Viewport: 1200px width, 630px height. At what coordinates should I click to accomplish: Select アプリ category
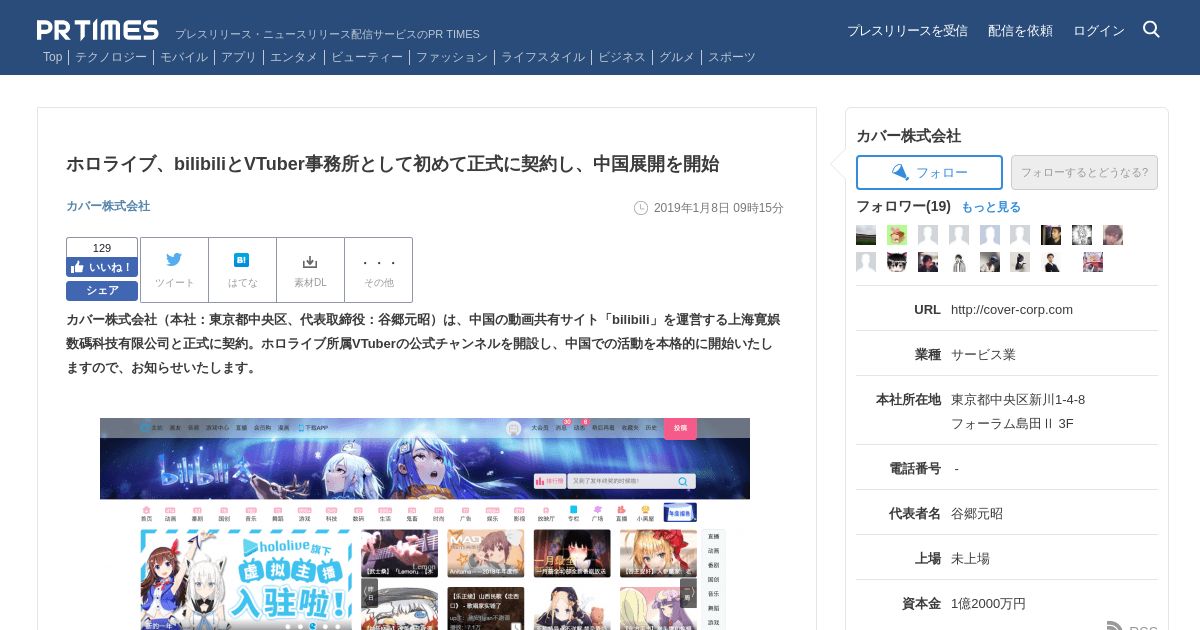(239, 57)
